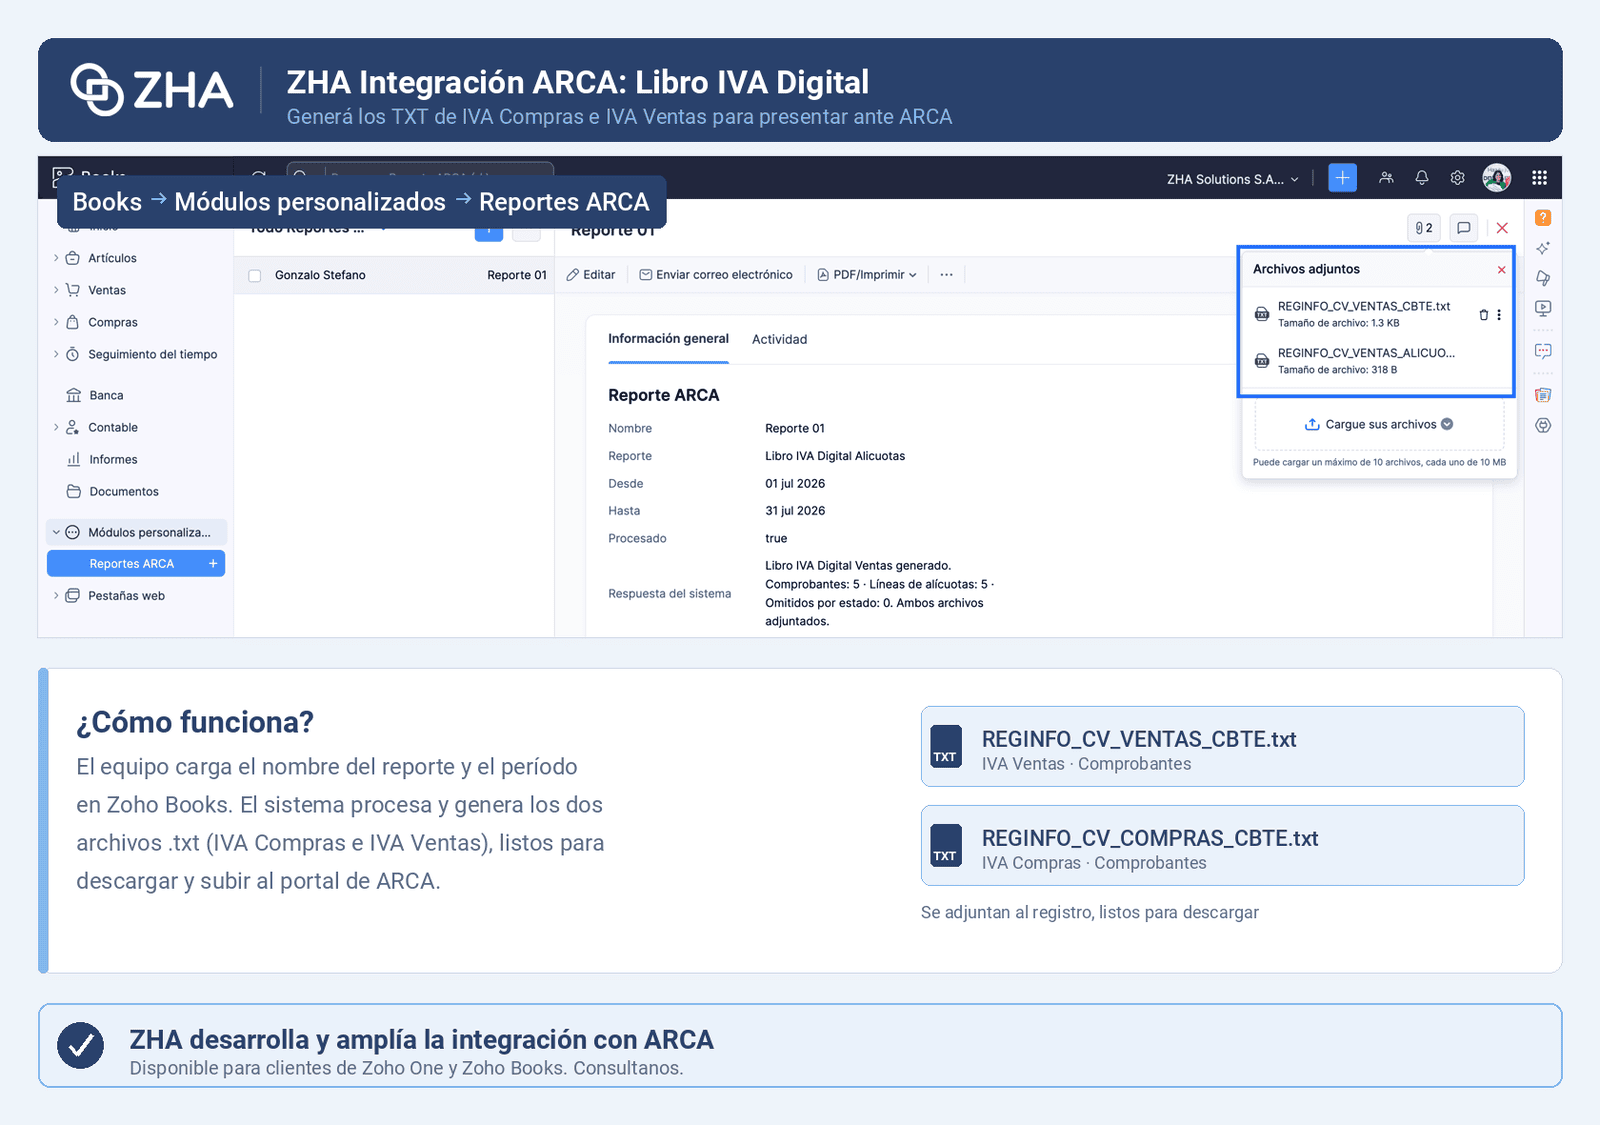Viewport: 1600px width, 1125px height.
Task: Switch to the Información general tab
Action: tap(668, 339)
